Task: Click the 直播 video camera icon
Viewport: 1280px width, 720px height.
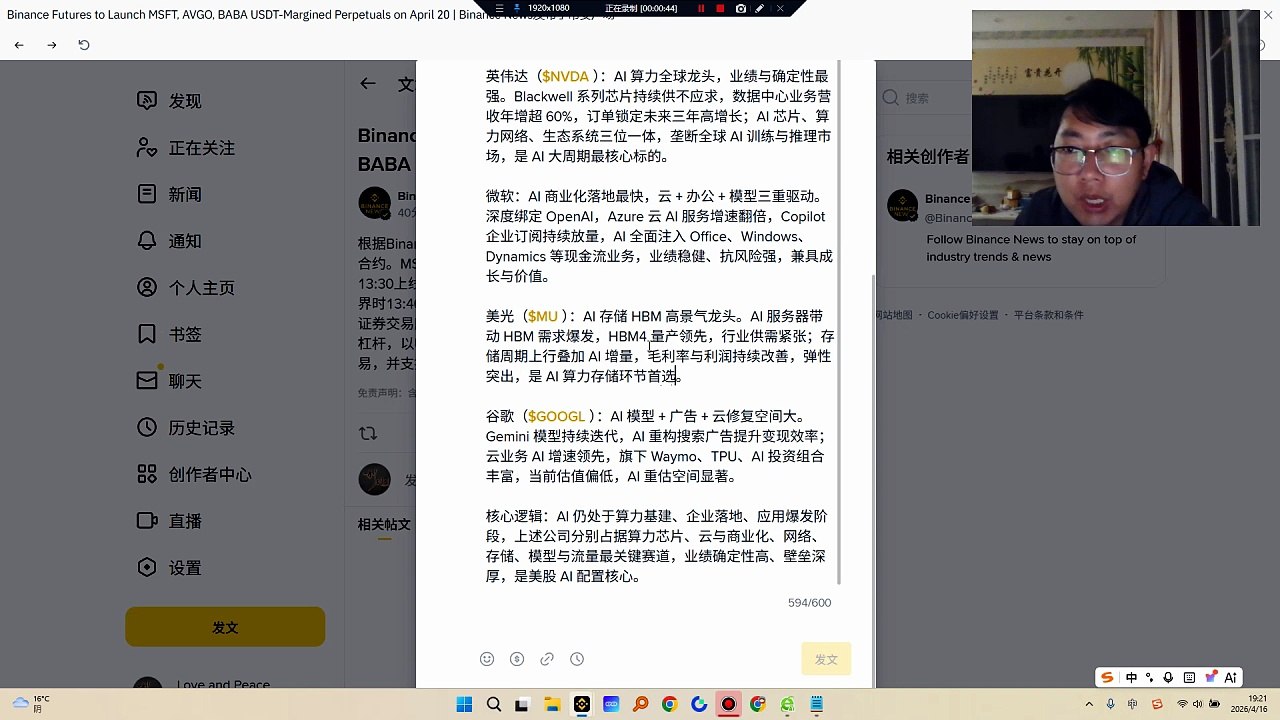Action: 147,521
